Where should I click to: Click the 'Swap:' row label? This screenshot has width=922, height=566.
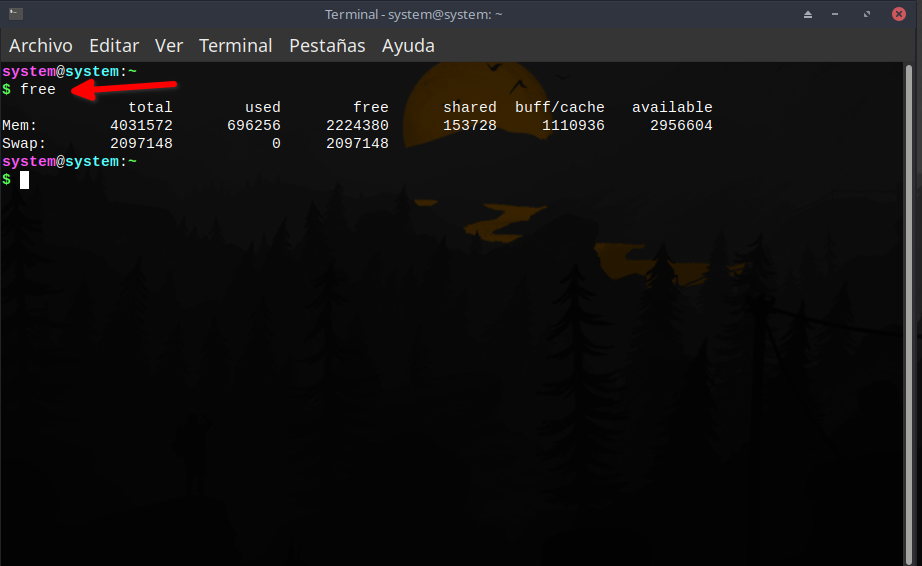coord(24,143)
